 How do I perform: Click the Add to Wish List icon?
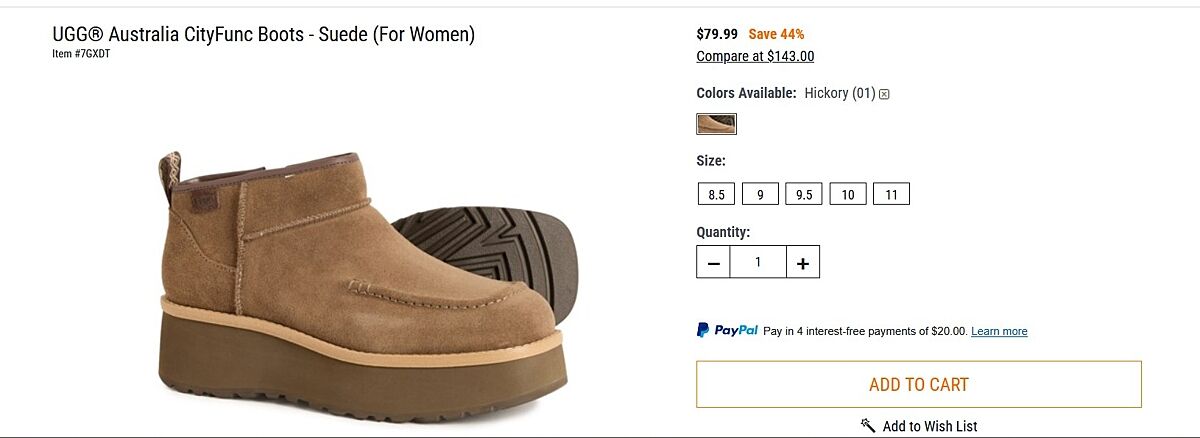tap(867, 425)
